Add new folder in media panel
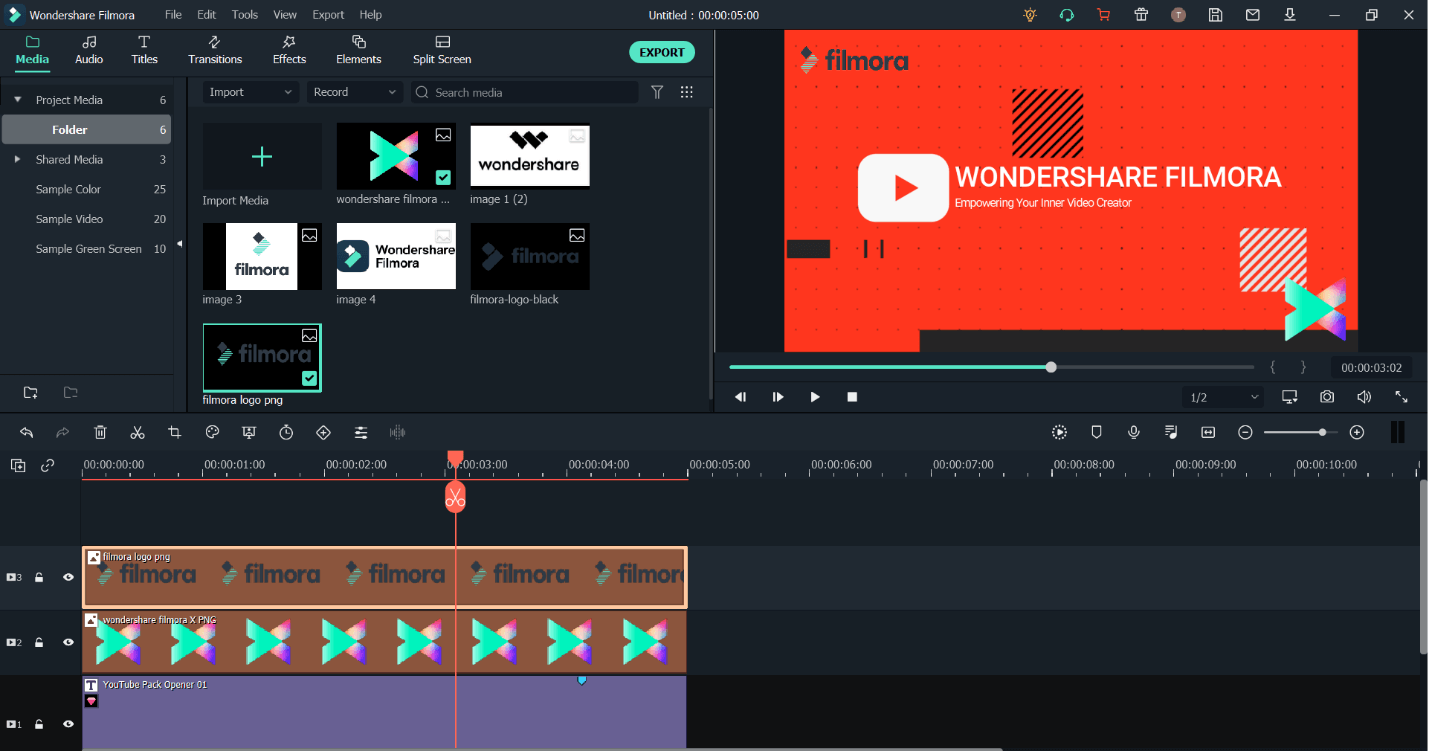 click(31, 392)
